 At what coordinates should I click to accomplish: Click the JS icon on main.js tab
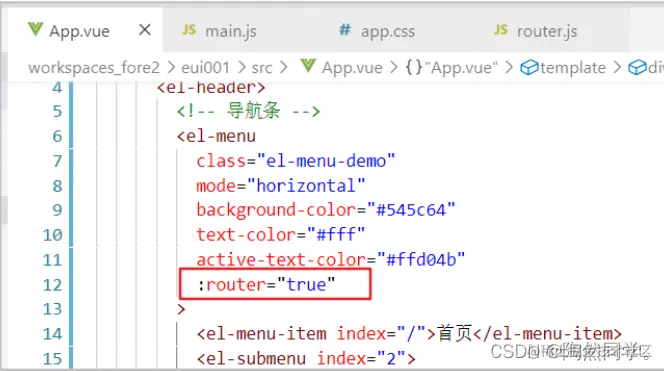point(189,30)
